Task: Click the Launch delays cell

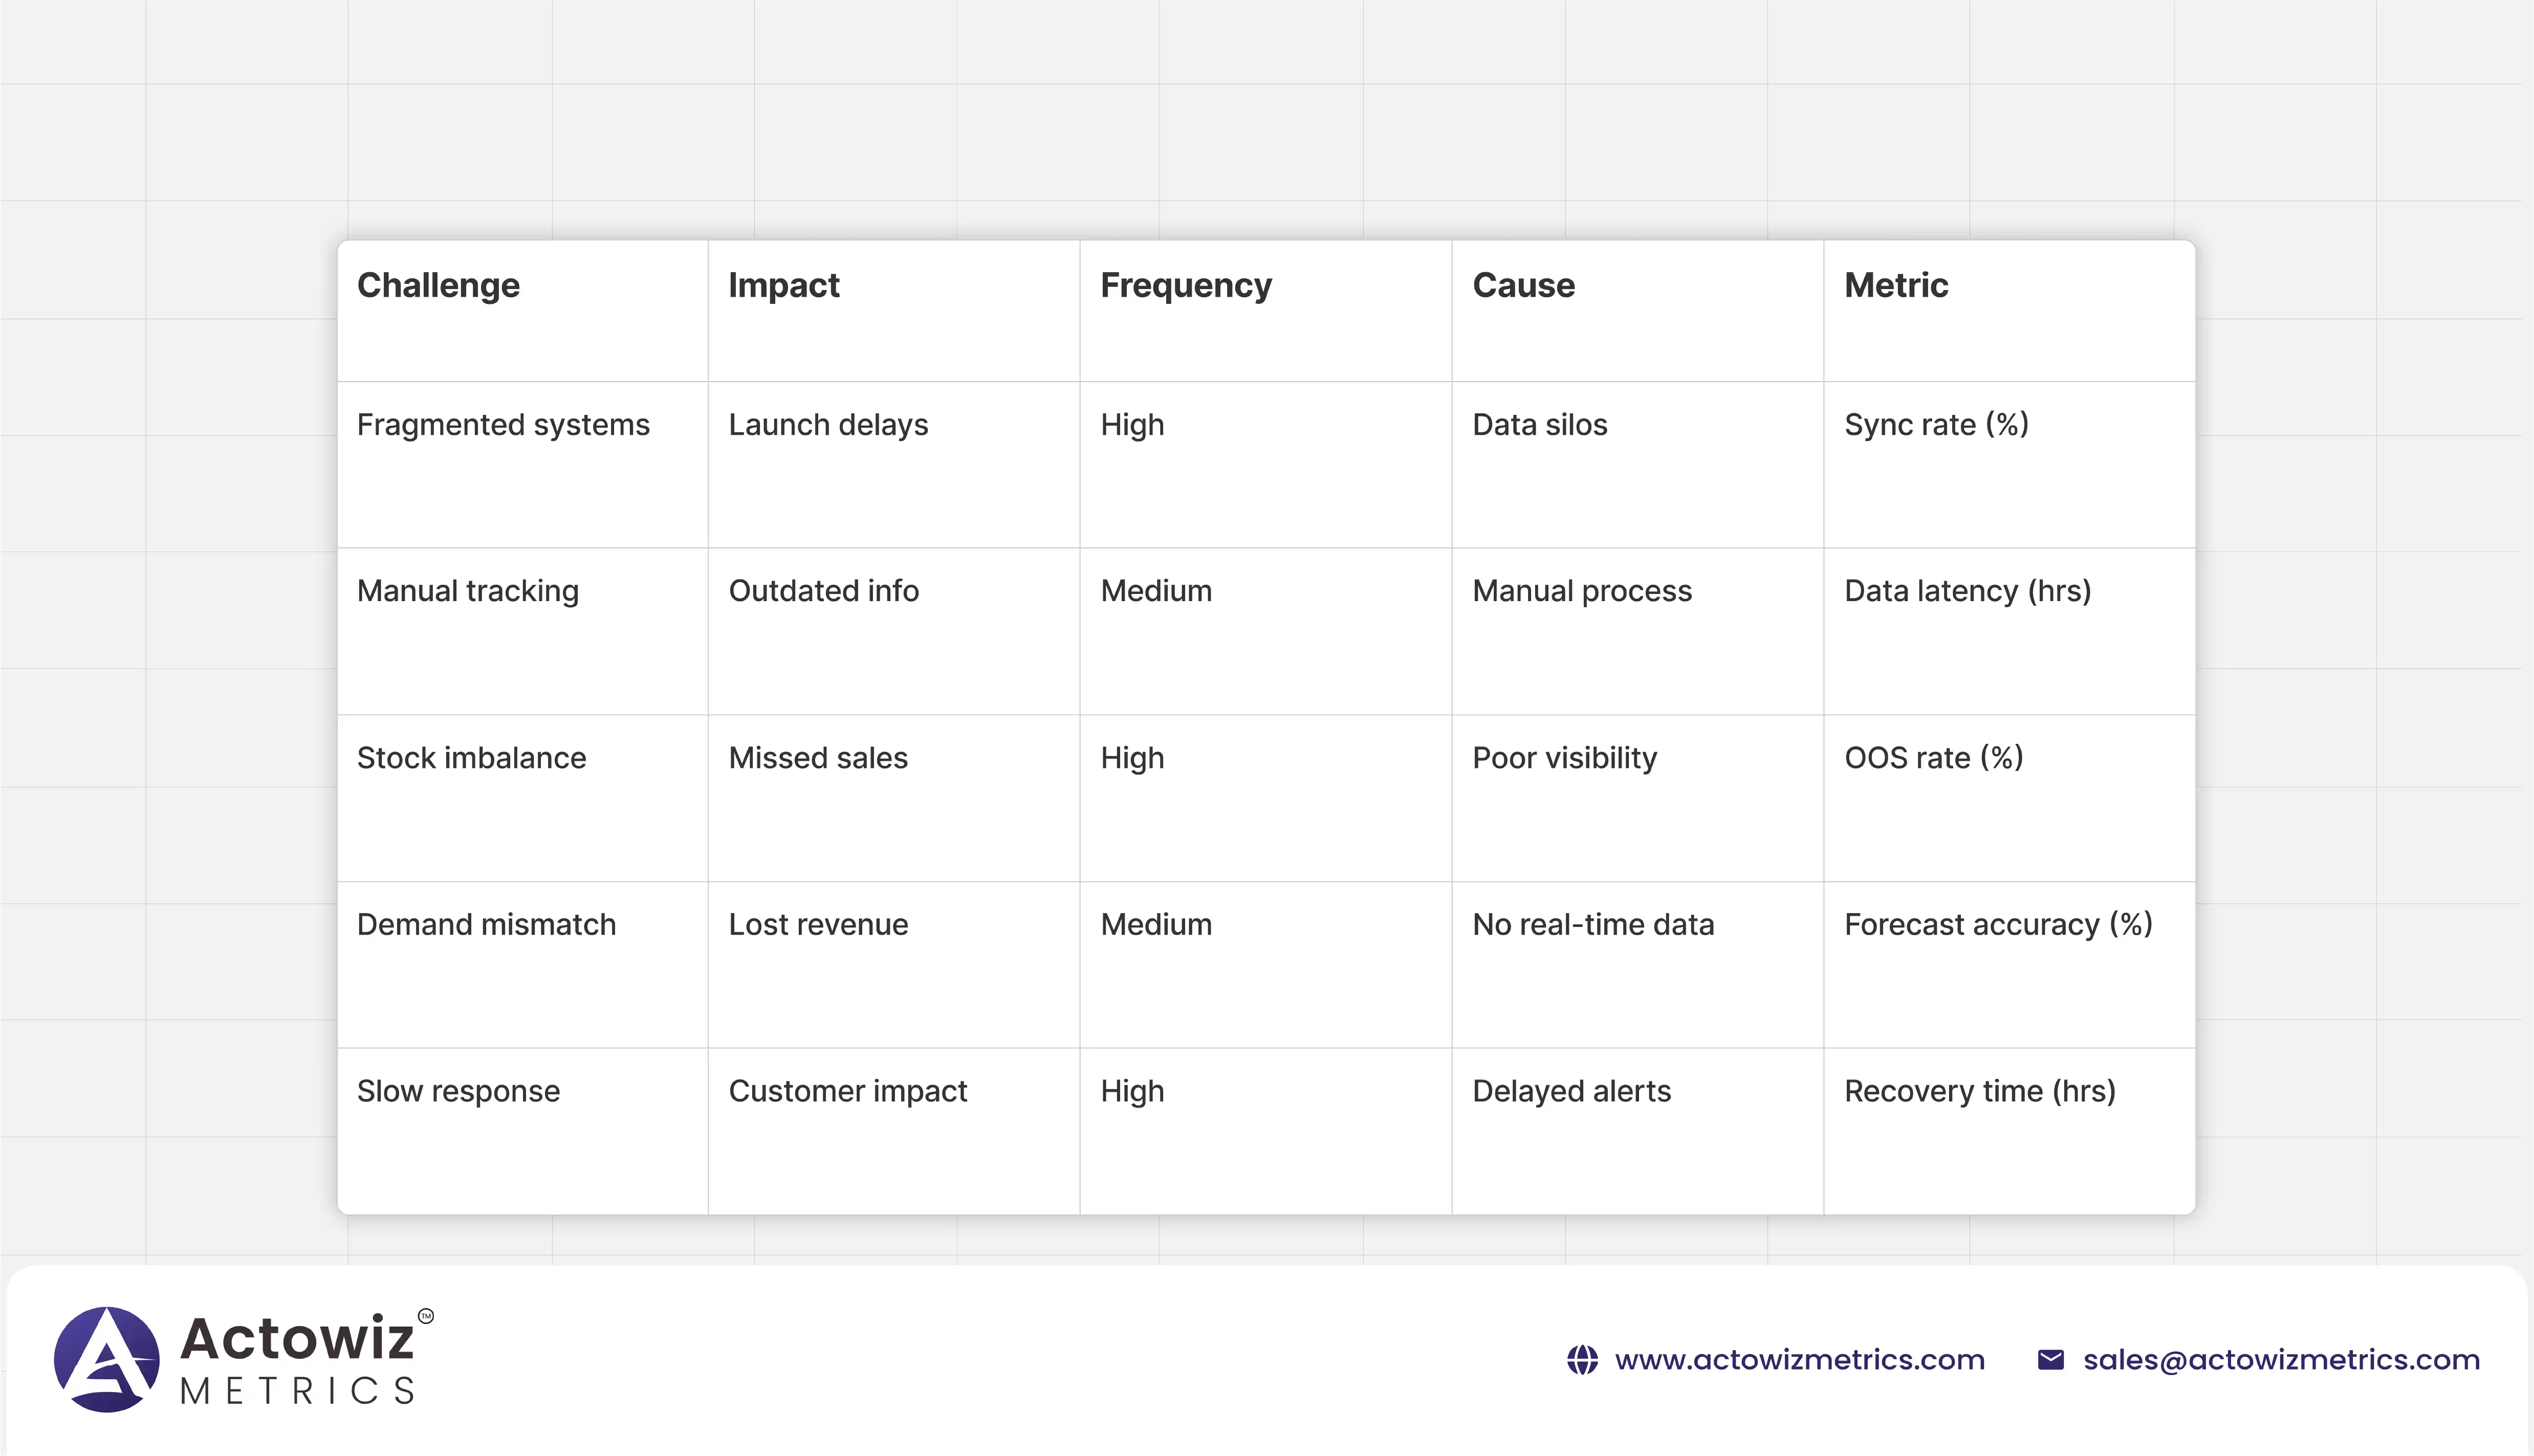Action: tap(828, 425)
